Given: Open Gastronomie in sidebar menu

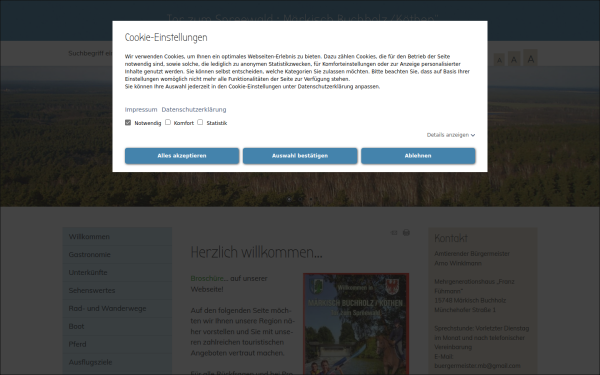Looking at the screenshot, I should [x=117, y=254].
